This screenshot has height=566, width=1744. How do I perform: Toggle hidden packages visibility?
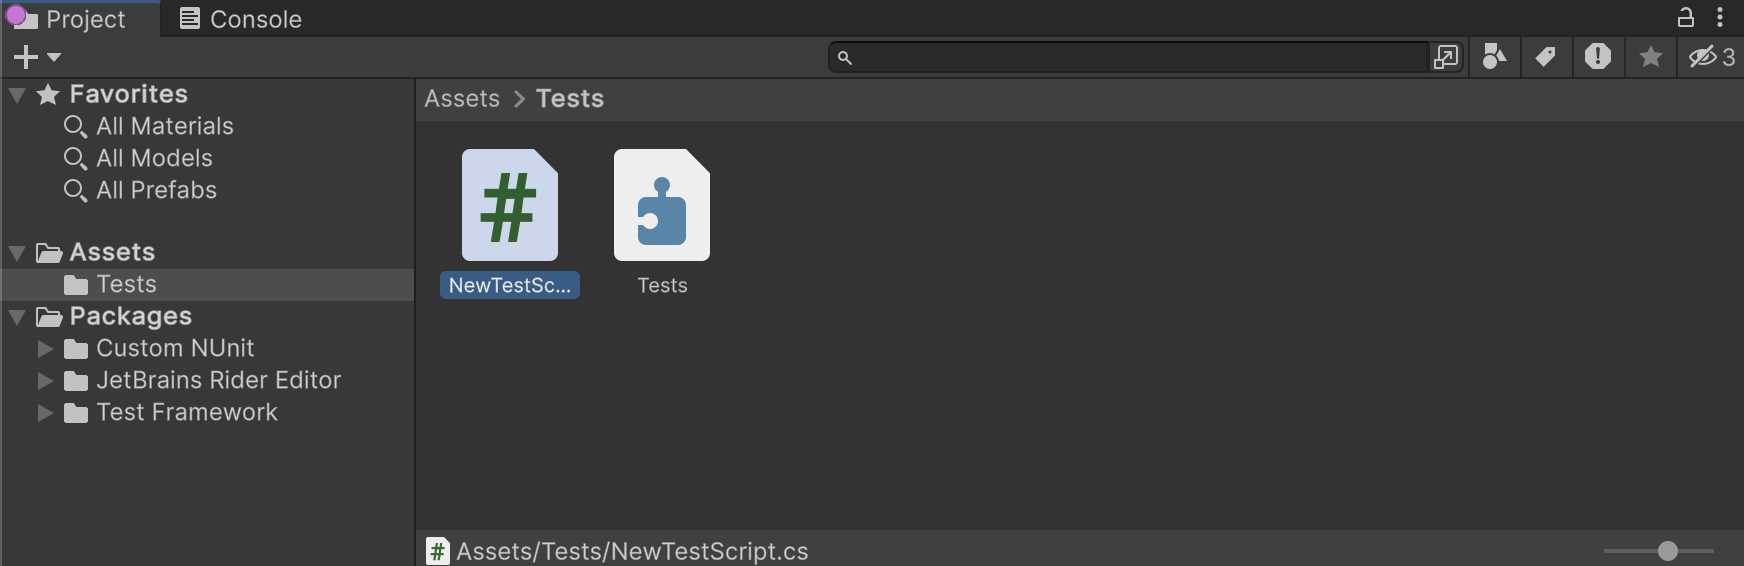click(1711, 57)
